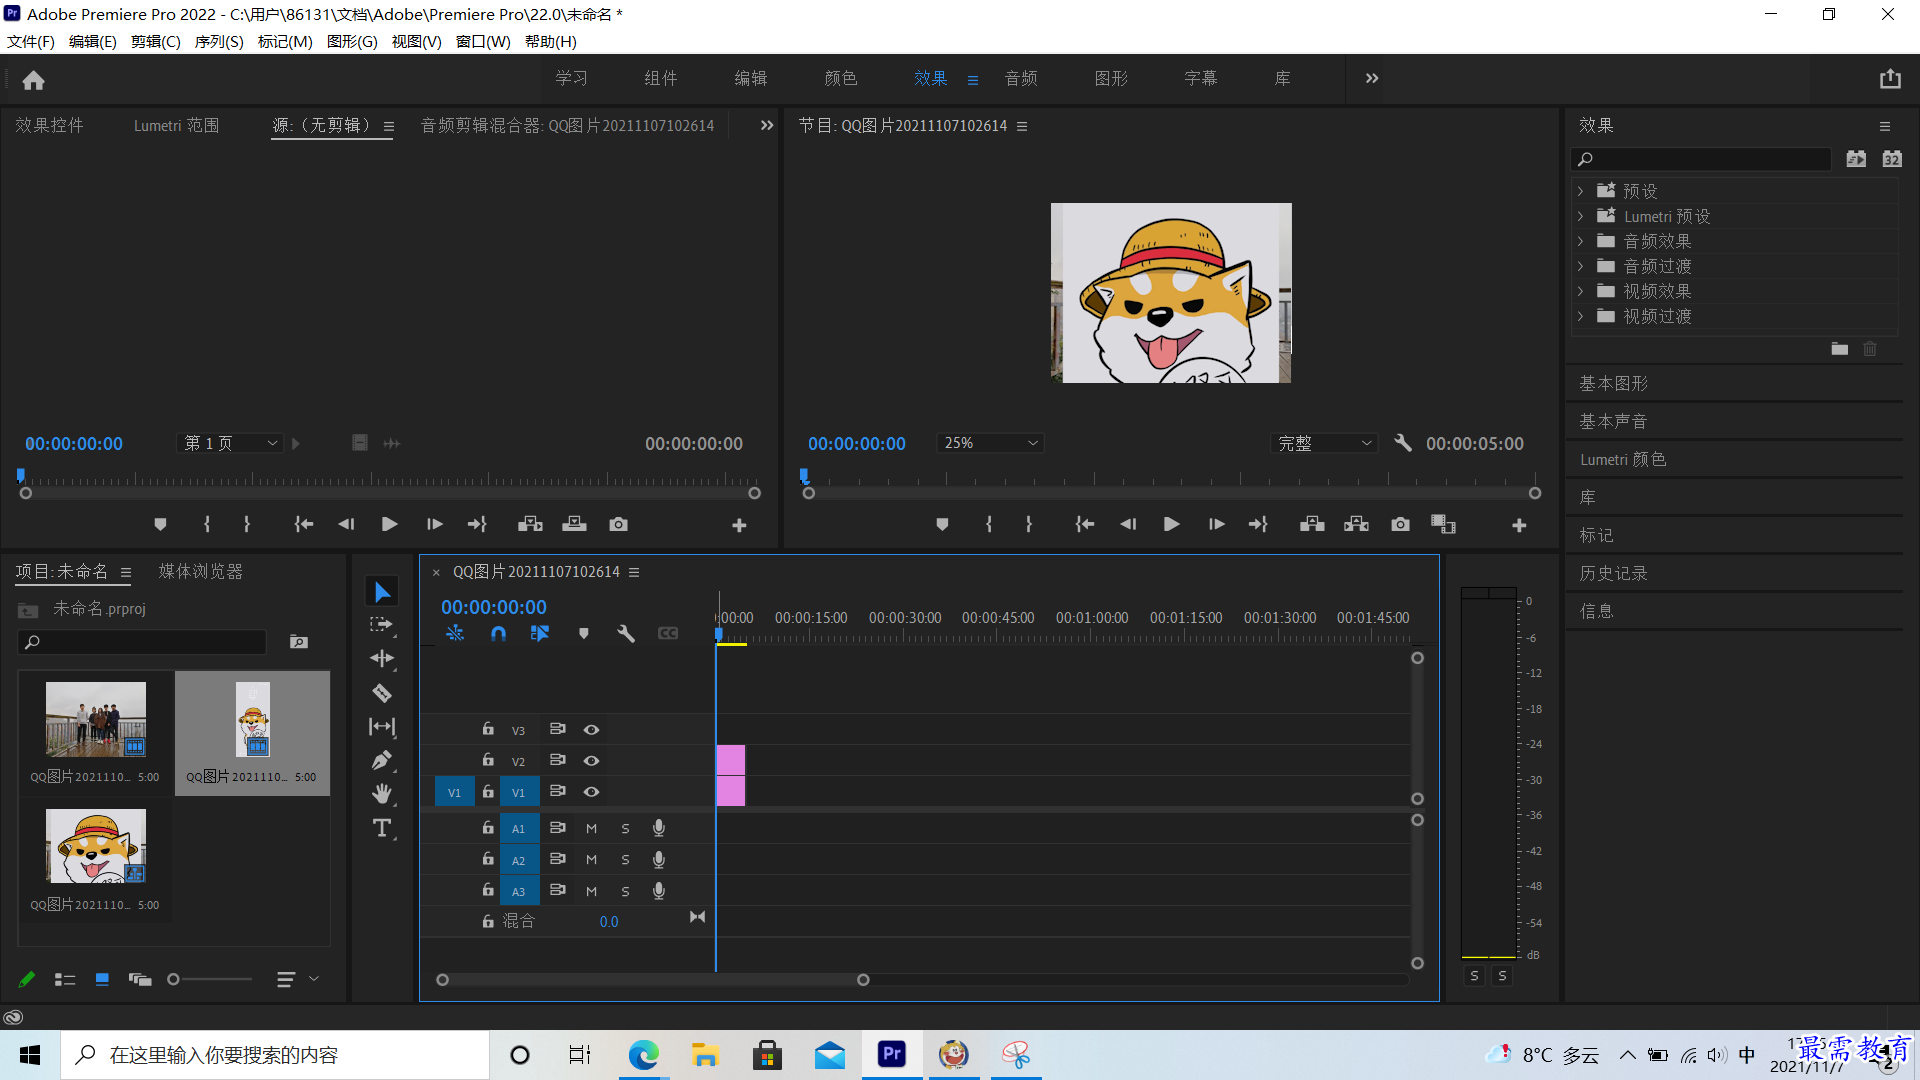Viewport: 1920px width, 1080px height.
Task: Mute audio track A1
Action: 591,828
